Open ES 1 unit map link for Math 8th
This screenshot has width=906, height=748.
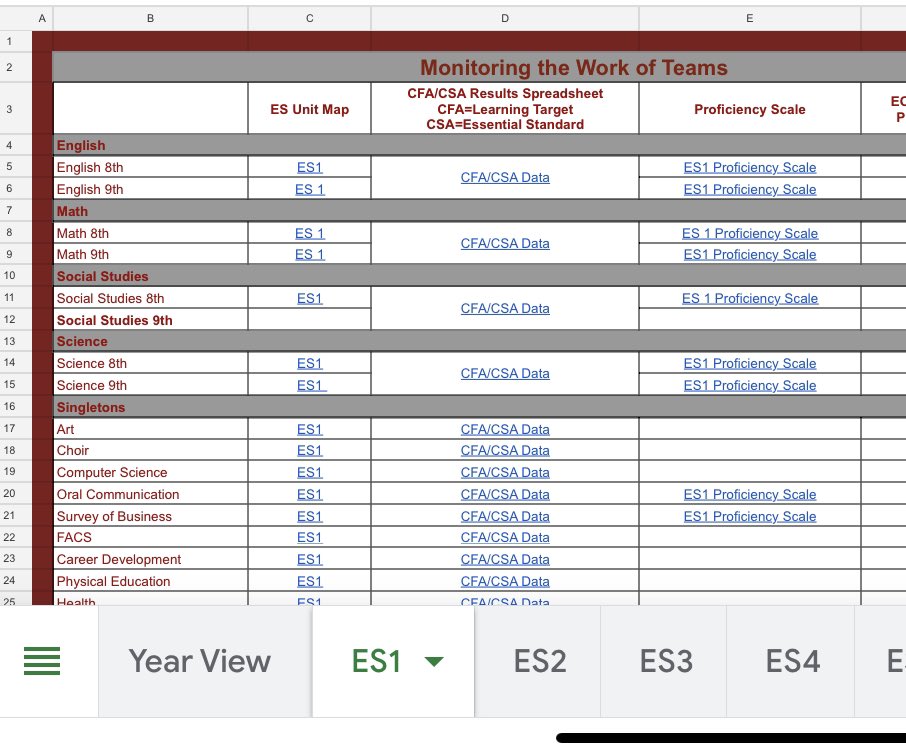pos(310,233)
